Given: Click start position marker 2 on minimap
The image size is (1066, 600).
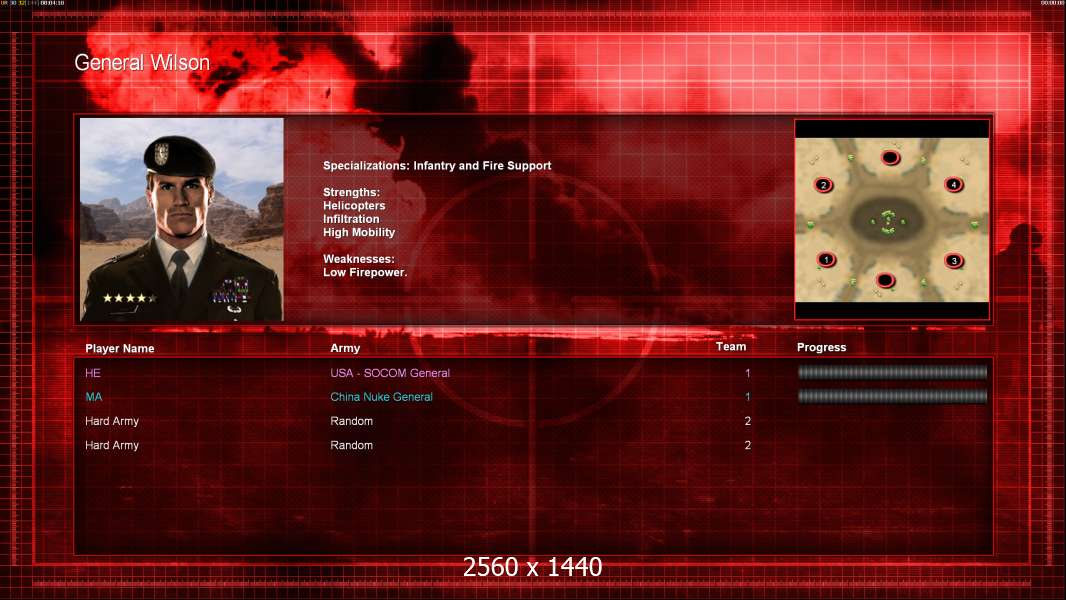Looking at the screenshot, I should pos(823,185).
